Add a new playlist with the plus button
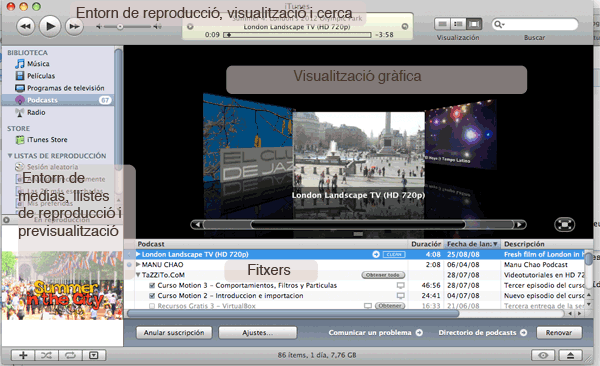 [23, 355]
